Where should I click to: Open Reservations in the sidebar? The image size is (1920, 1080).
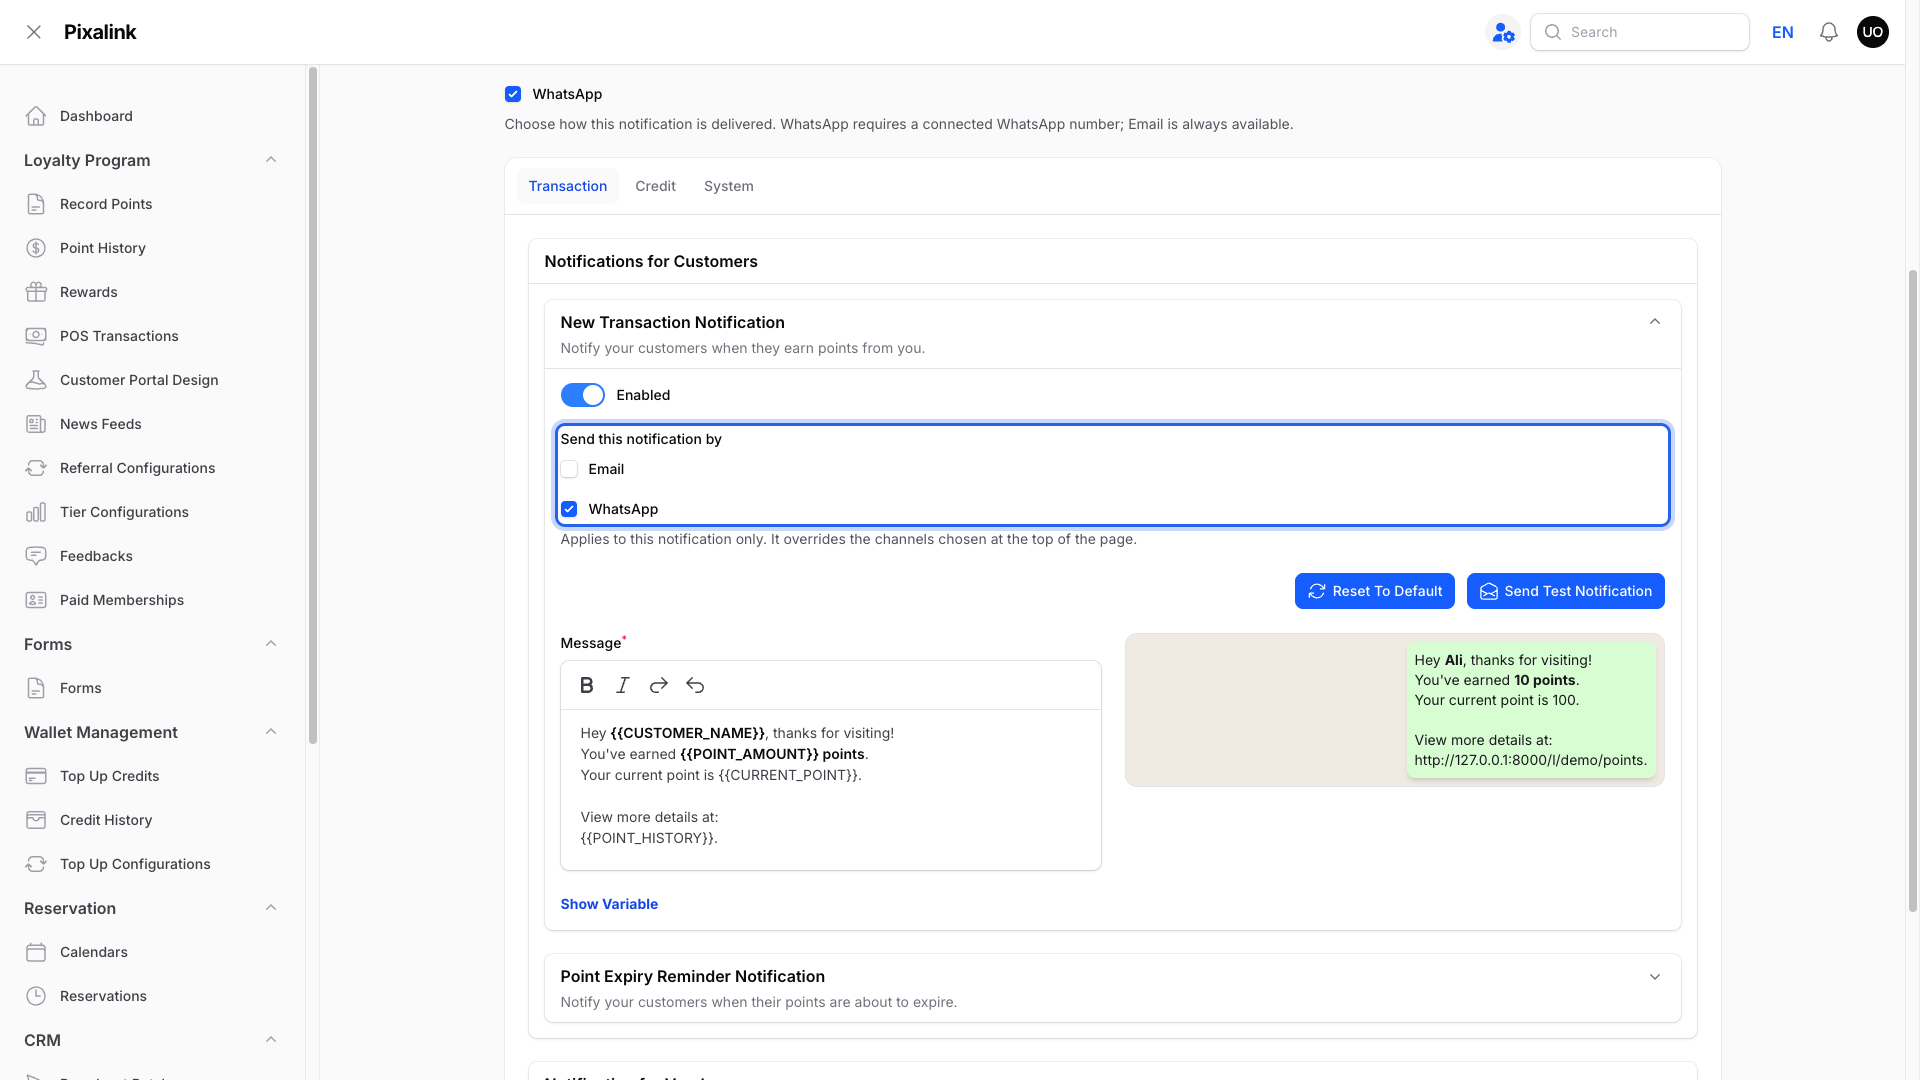click(103, 996)
